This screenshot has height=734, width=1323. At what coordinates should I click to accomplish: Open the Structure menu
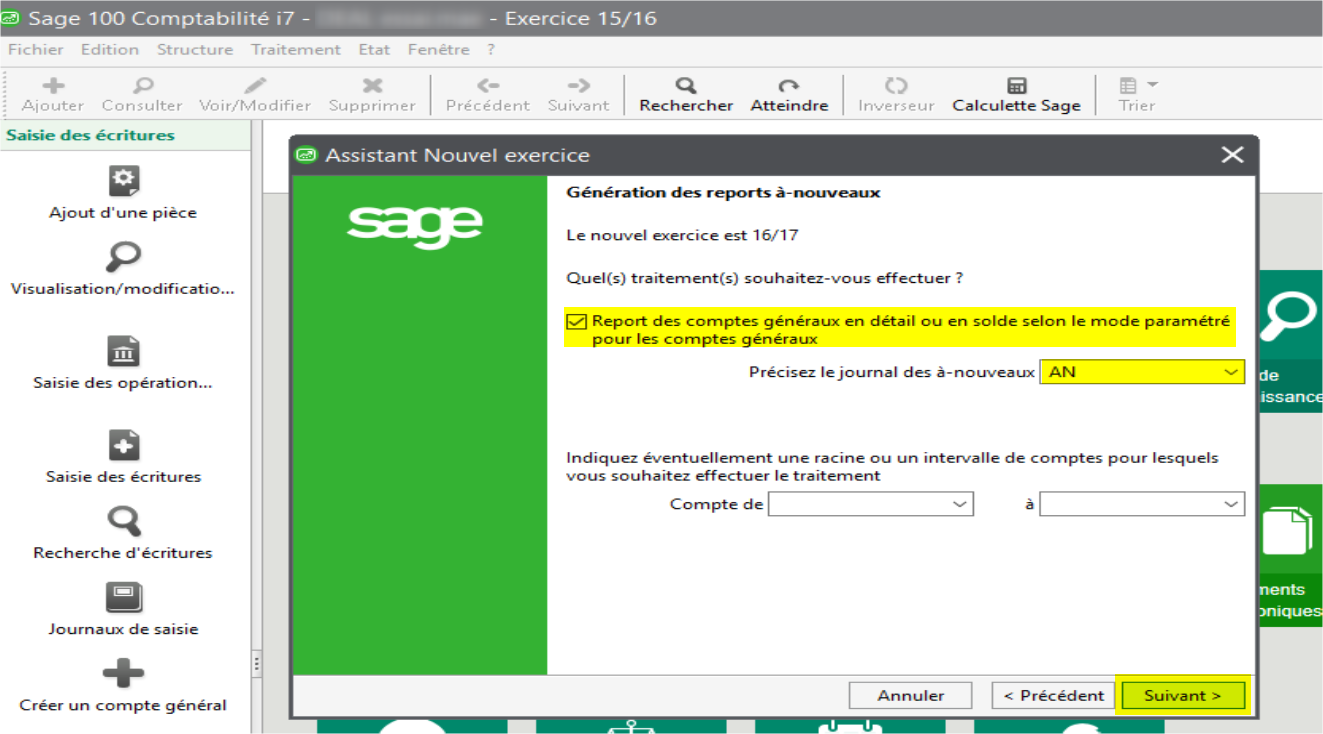click(x=194, y=49)
